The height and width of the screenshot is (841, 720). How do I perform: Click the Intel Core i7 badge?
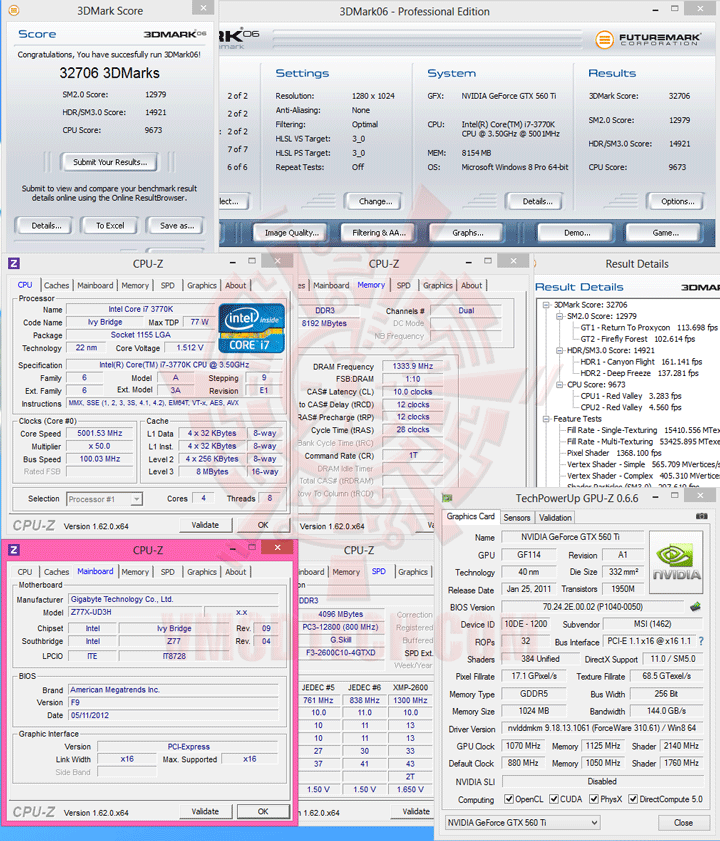tap(252, 328)
